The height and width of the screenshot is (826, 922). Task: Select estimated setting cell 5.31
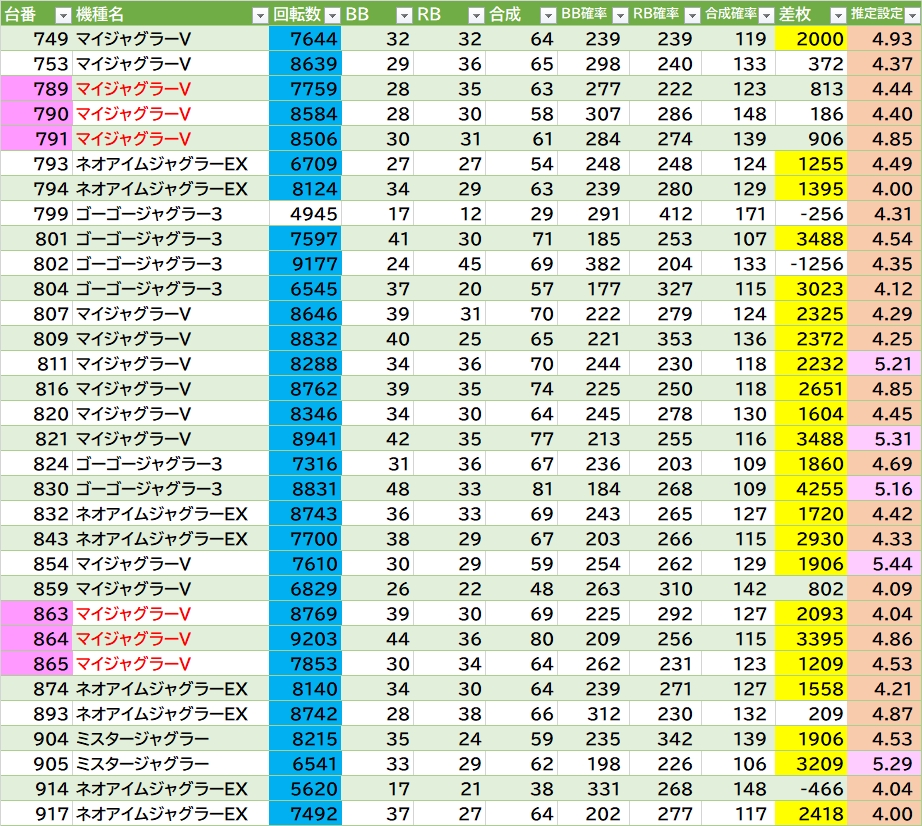tap(885, 439)
